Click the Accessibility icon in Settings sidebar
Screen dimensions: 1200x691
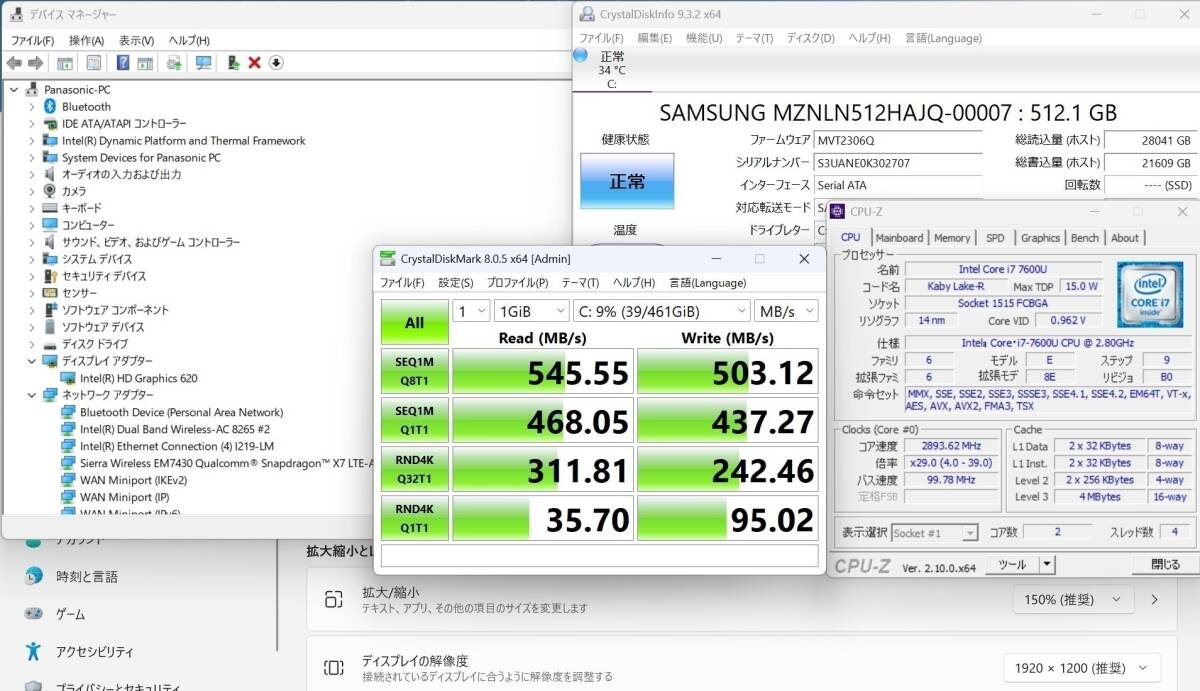(34, 651)
